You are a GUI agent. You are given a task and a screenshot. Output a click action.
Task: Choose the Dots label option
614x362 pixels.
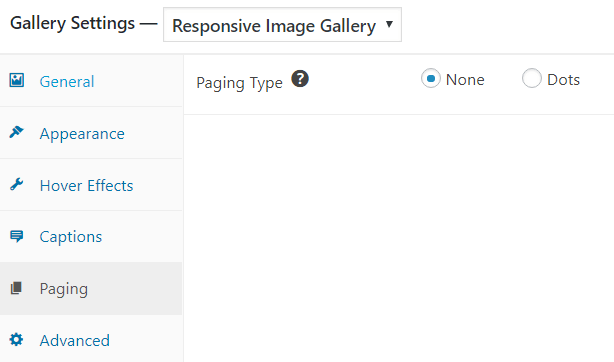[x=563, y=80]
